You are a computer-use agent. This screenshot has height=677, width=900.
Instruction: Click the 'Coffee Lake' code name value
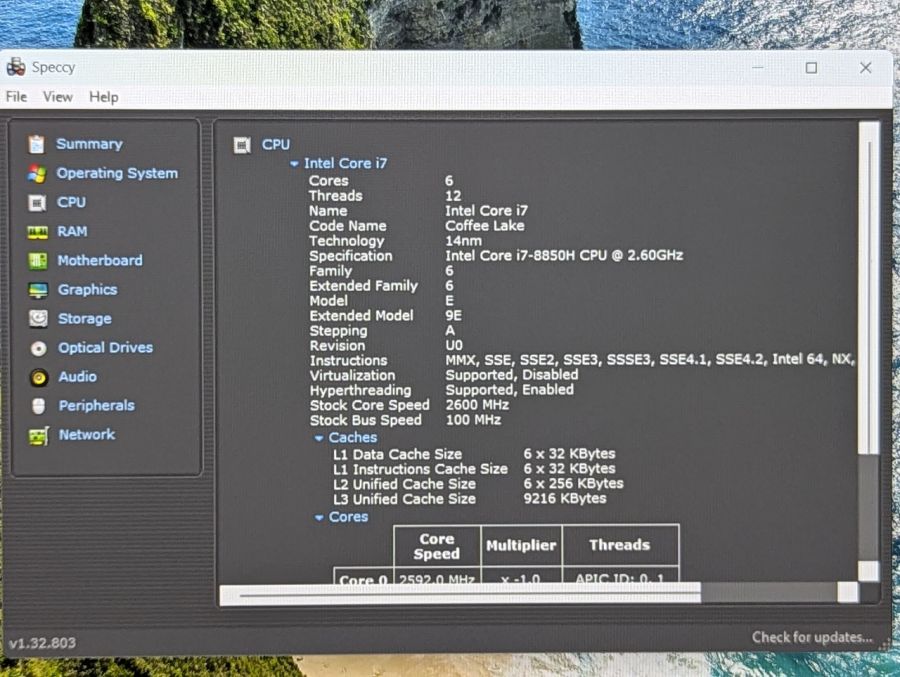click(485, 226)
